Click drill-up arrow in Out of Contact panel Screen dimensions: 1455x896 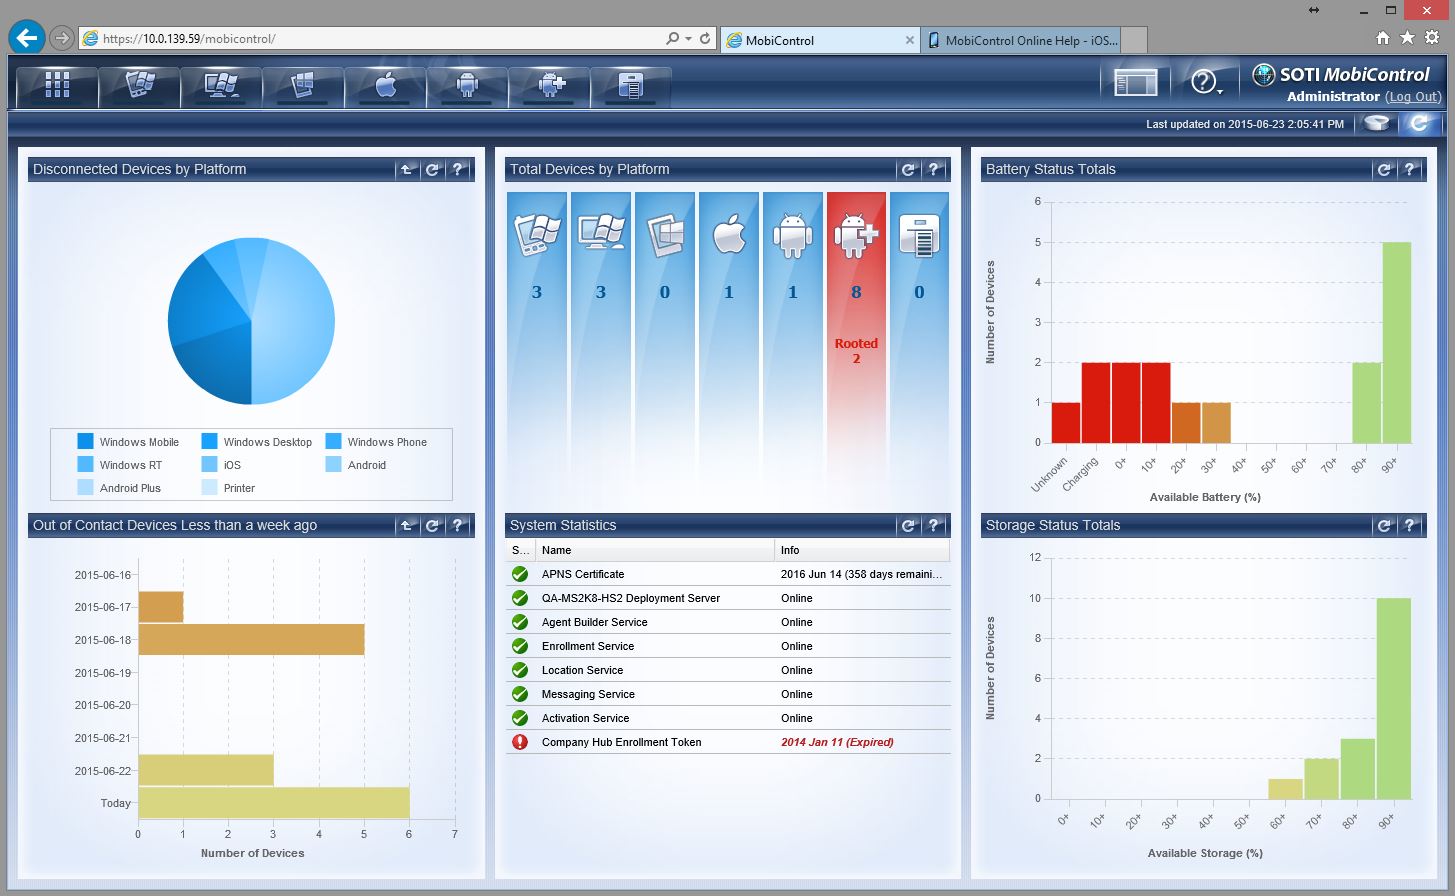408,525
